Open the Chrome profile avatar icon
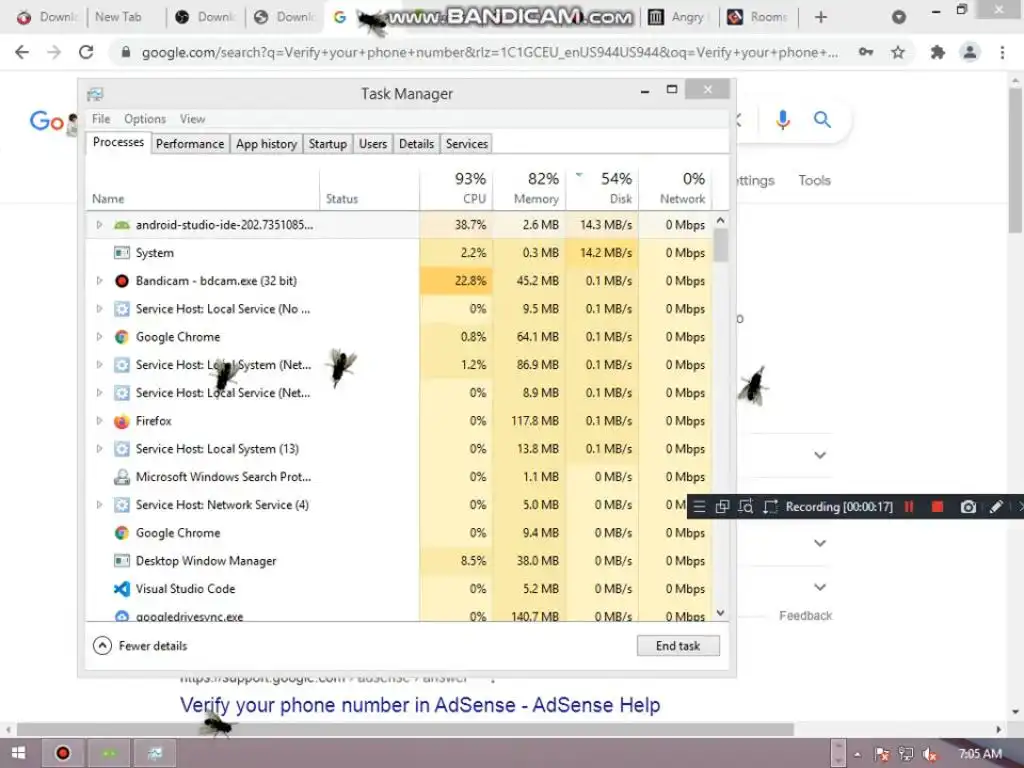Screen dimensions: 1024x768 pyautogui.click(x=970, y=52)
